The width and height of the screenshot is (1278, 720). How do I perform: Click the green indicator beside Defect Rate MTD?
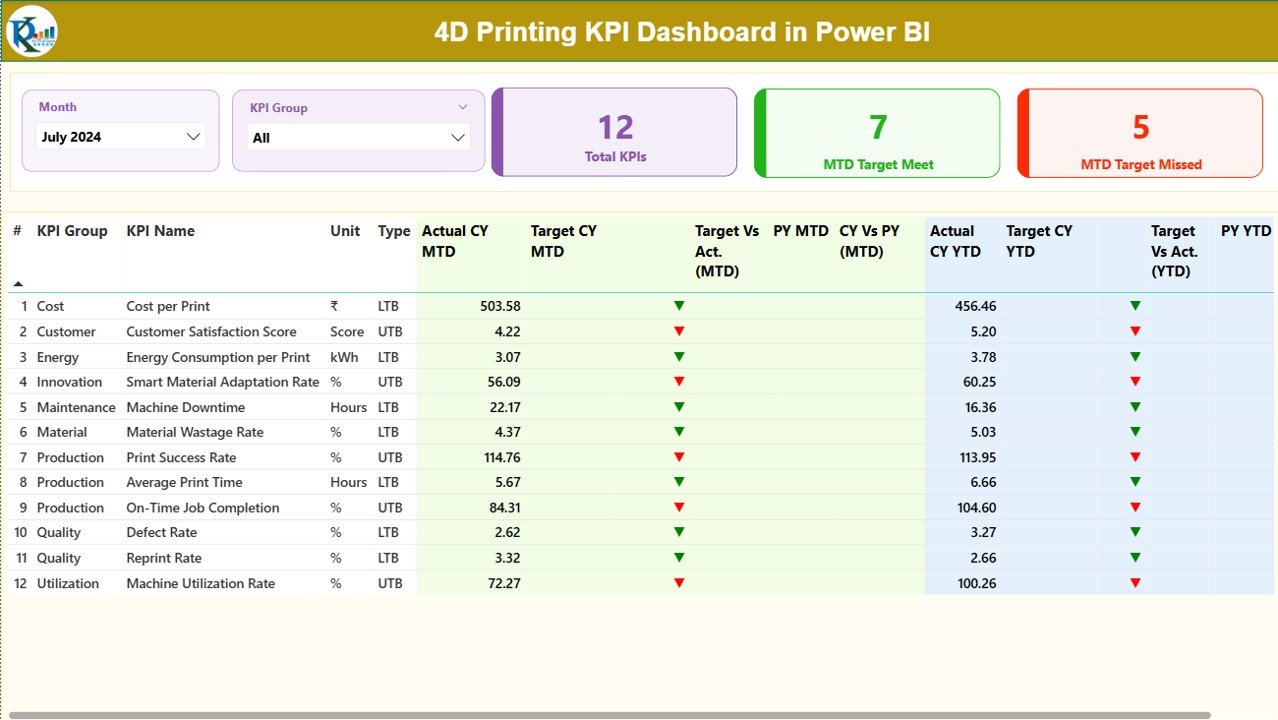[679, 532]
